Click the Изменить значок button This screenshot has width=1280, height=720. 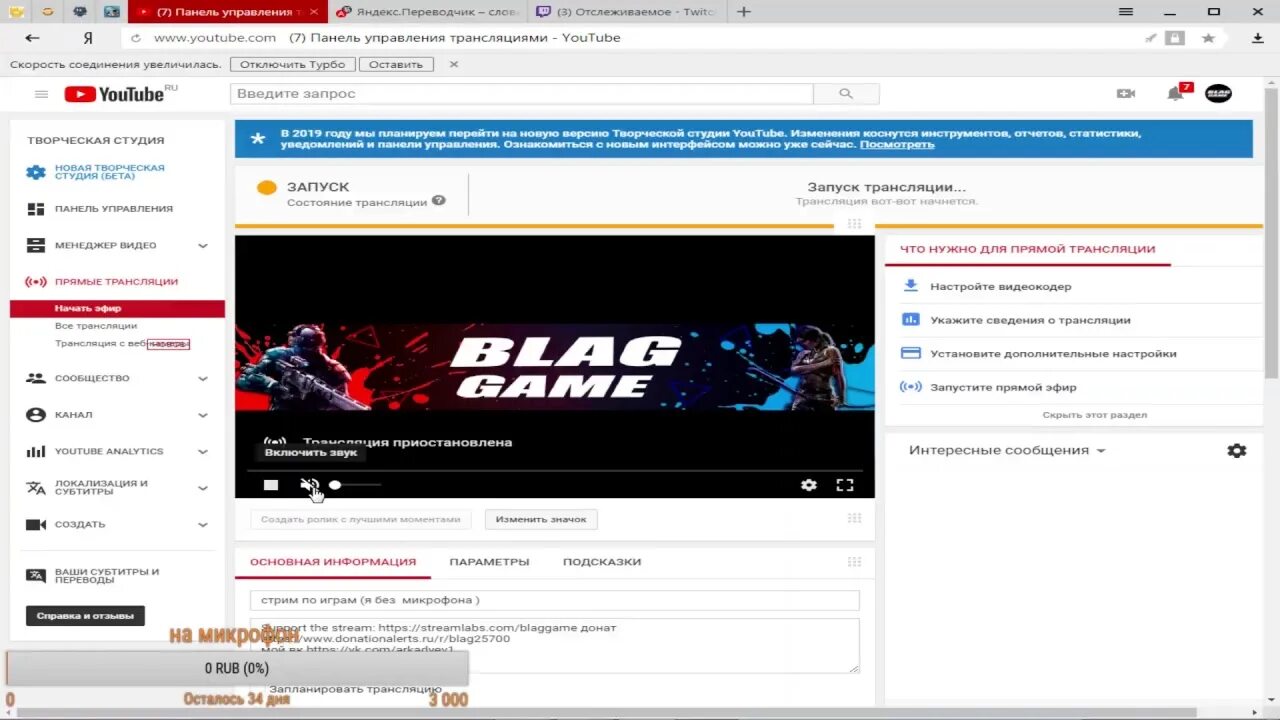[541, 520]
